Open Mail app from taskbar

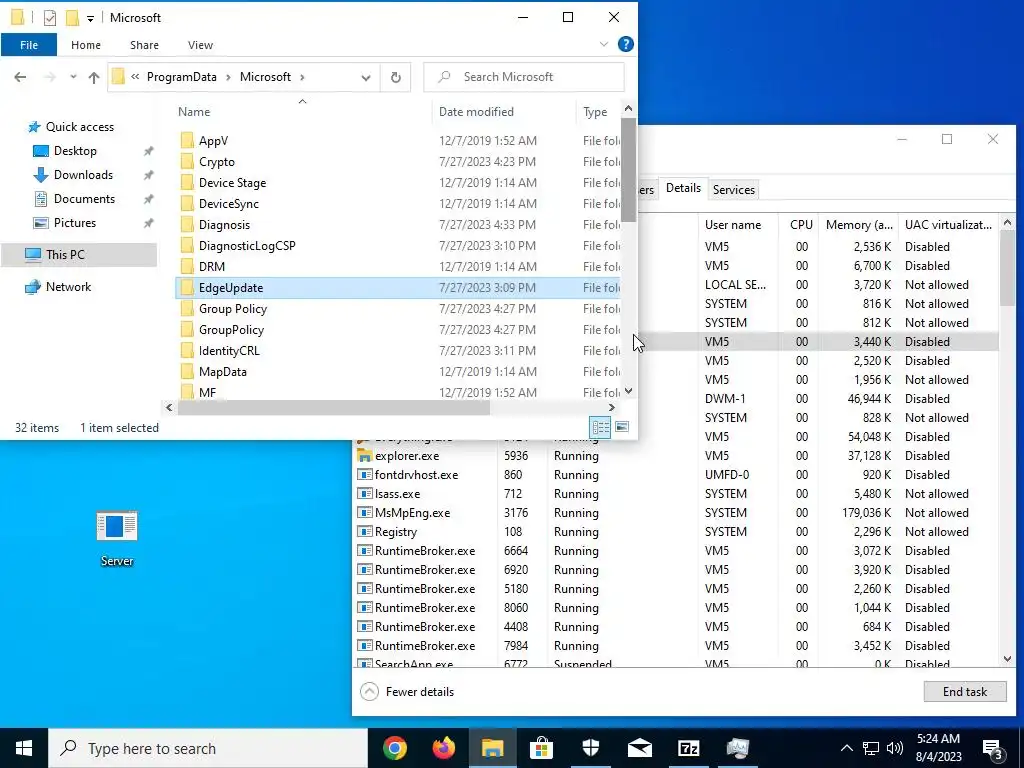click(x=640, y=748)
